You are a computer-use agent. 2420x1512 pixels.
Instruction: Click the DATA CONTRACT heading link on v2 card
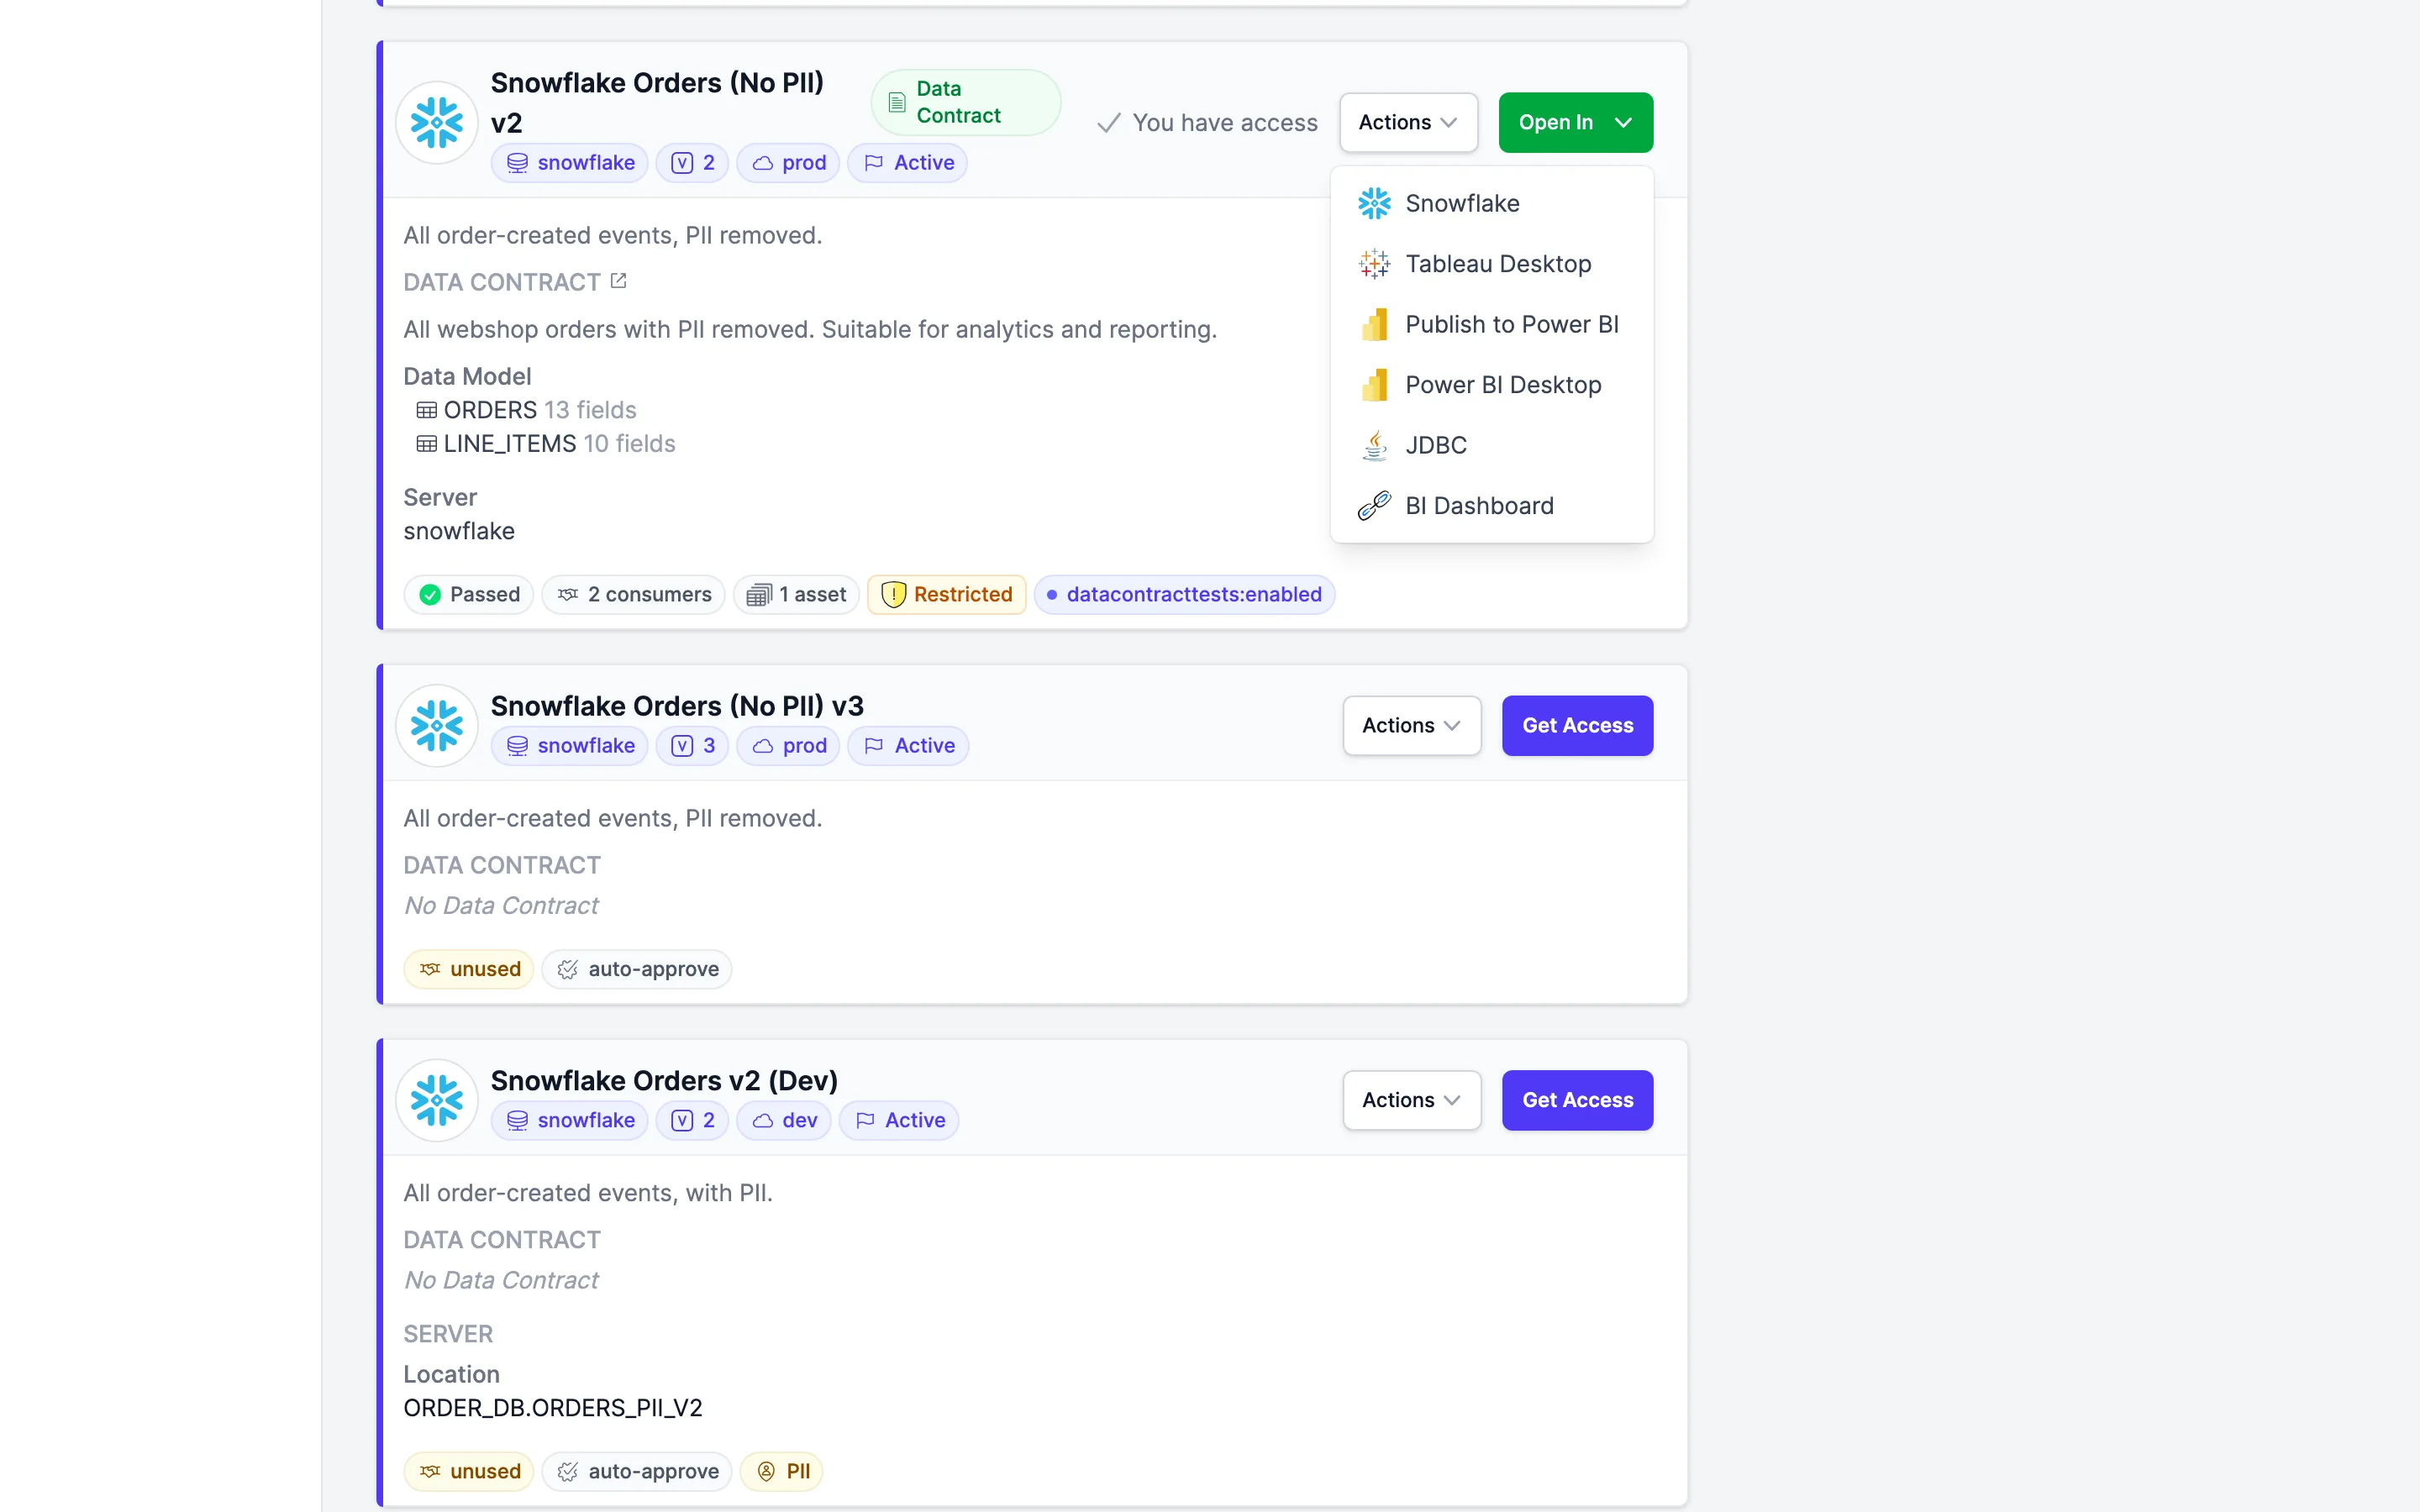pyautogui.click(x=502, y=282)
